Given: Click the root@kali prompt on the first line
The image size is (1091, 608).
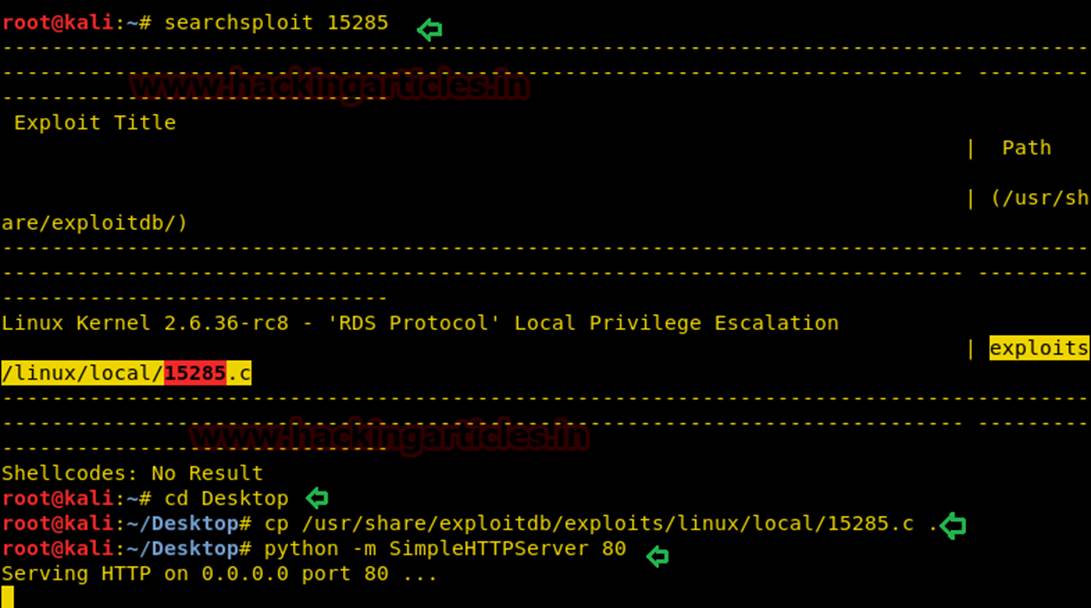Looking at the screenshot, I should click(75, 22).
